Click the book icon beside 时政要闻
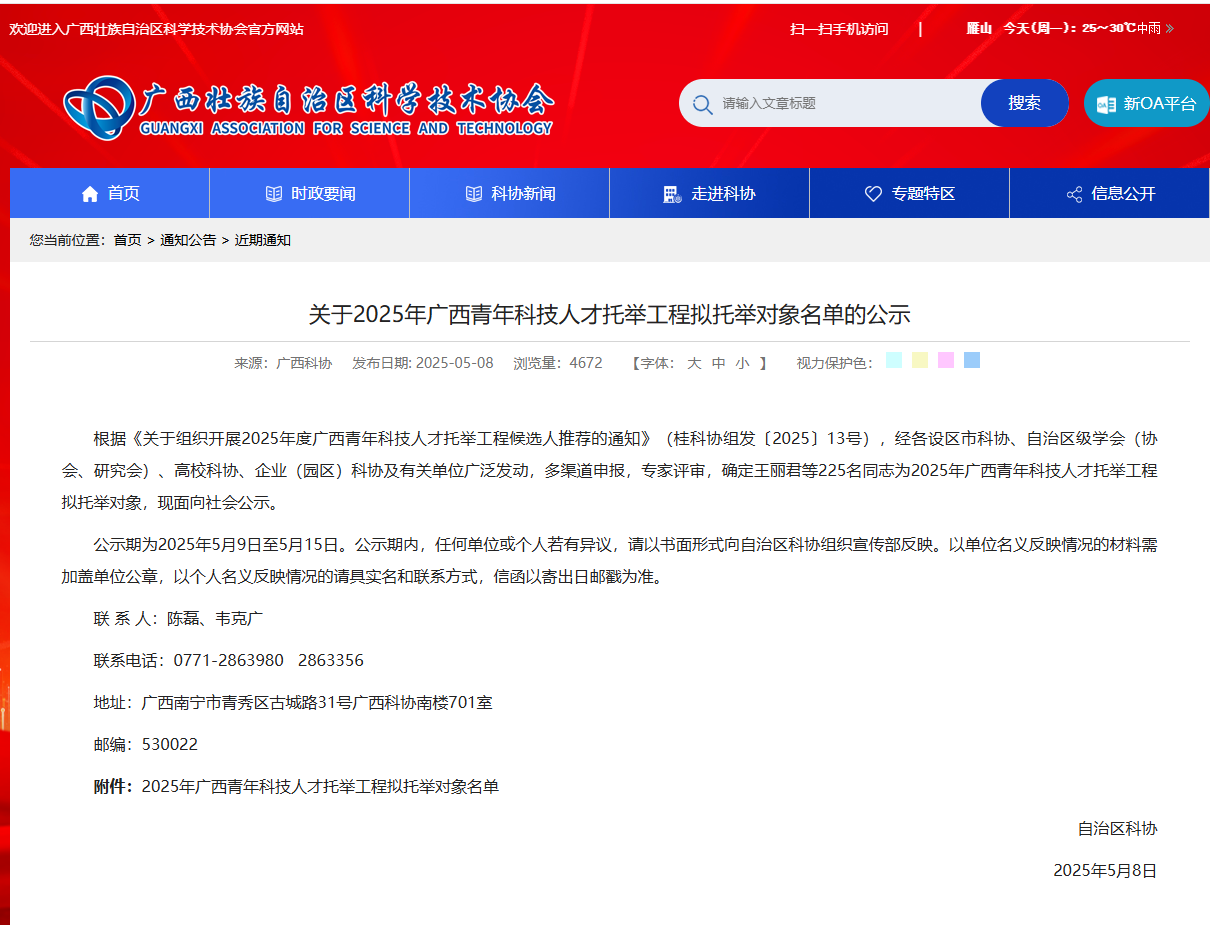The image size is (1210, 925). pyautogui.click(x=274, y=194)
